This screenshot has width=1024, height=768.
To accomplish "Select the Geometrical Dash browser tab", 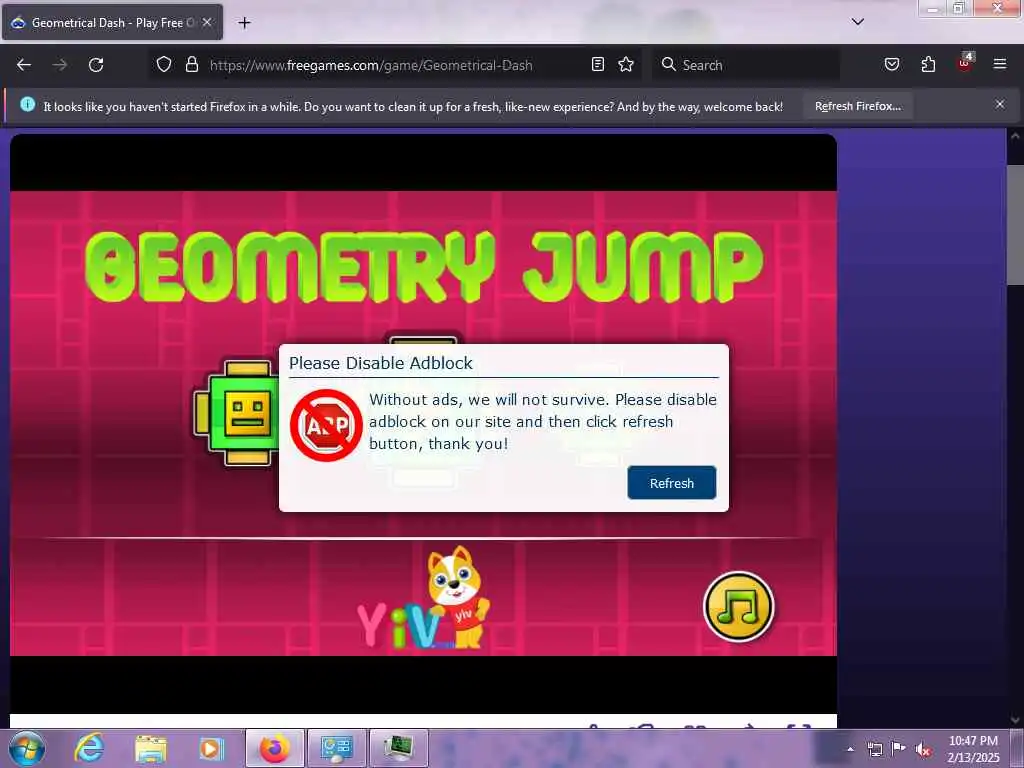I will (x=112, y=22).
